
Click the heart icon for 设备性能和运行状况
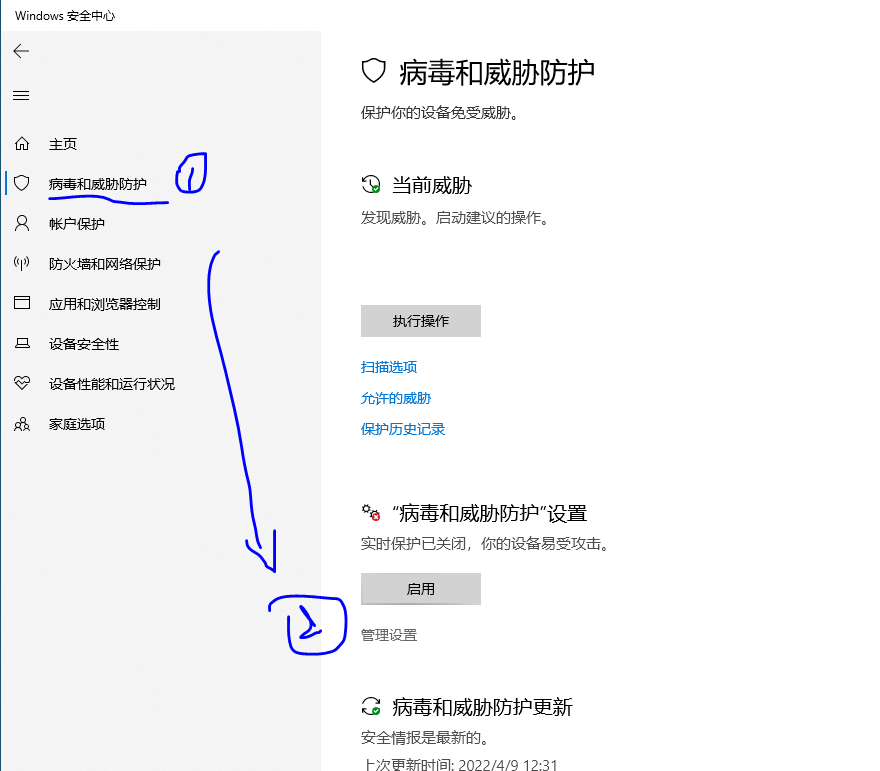pyautogui.click(x=22, y=383)
